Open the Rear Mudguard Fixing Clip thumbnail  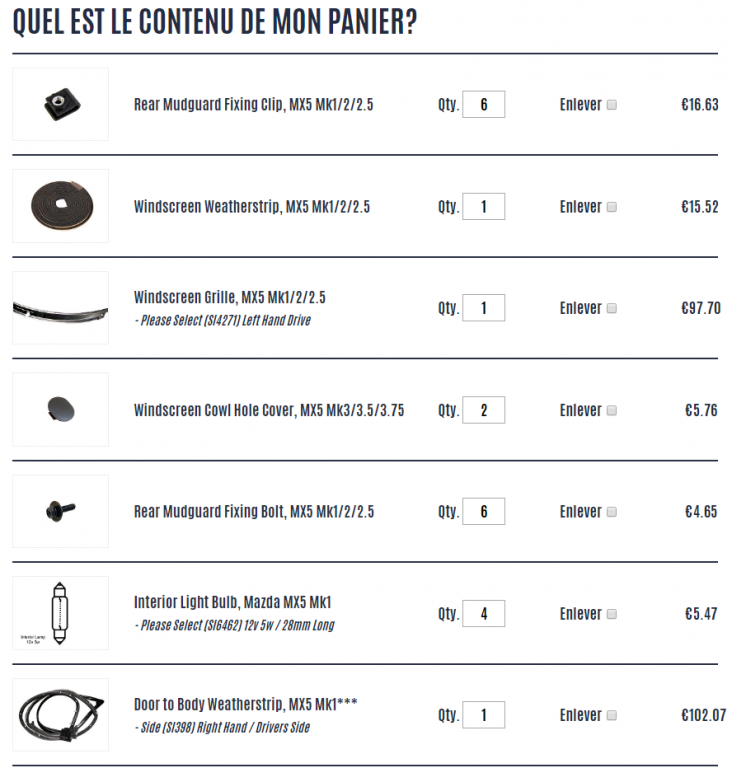point(60,104)
